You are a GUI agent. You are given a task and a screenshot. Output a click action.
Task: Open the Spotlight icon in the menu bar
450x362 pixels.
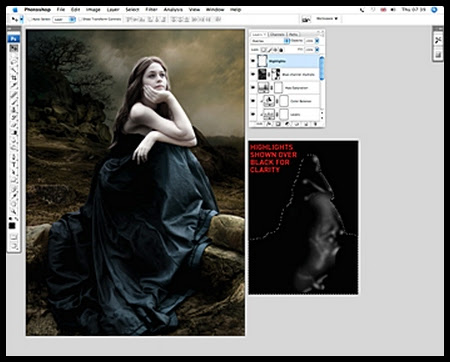(x=434, y=10)
